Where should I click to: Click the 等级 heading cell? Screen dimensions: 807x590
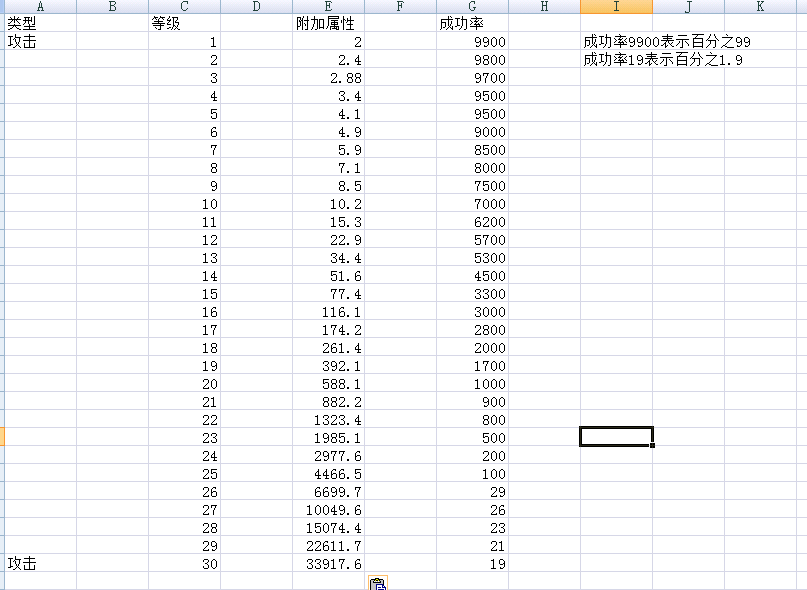click(166, 24)
